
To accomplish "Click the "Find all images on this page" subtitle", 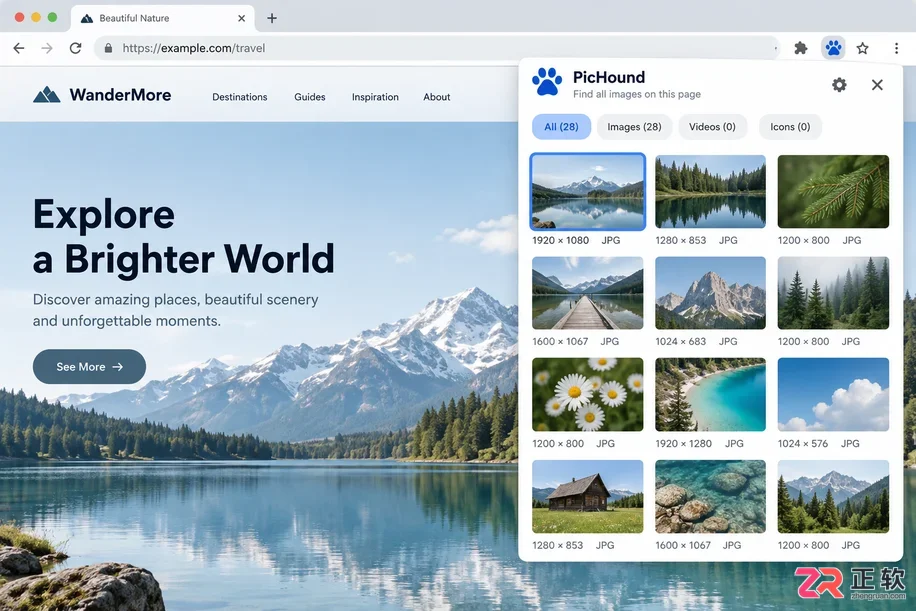I will (x=637, y=94).
